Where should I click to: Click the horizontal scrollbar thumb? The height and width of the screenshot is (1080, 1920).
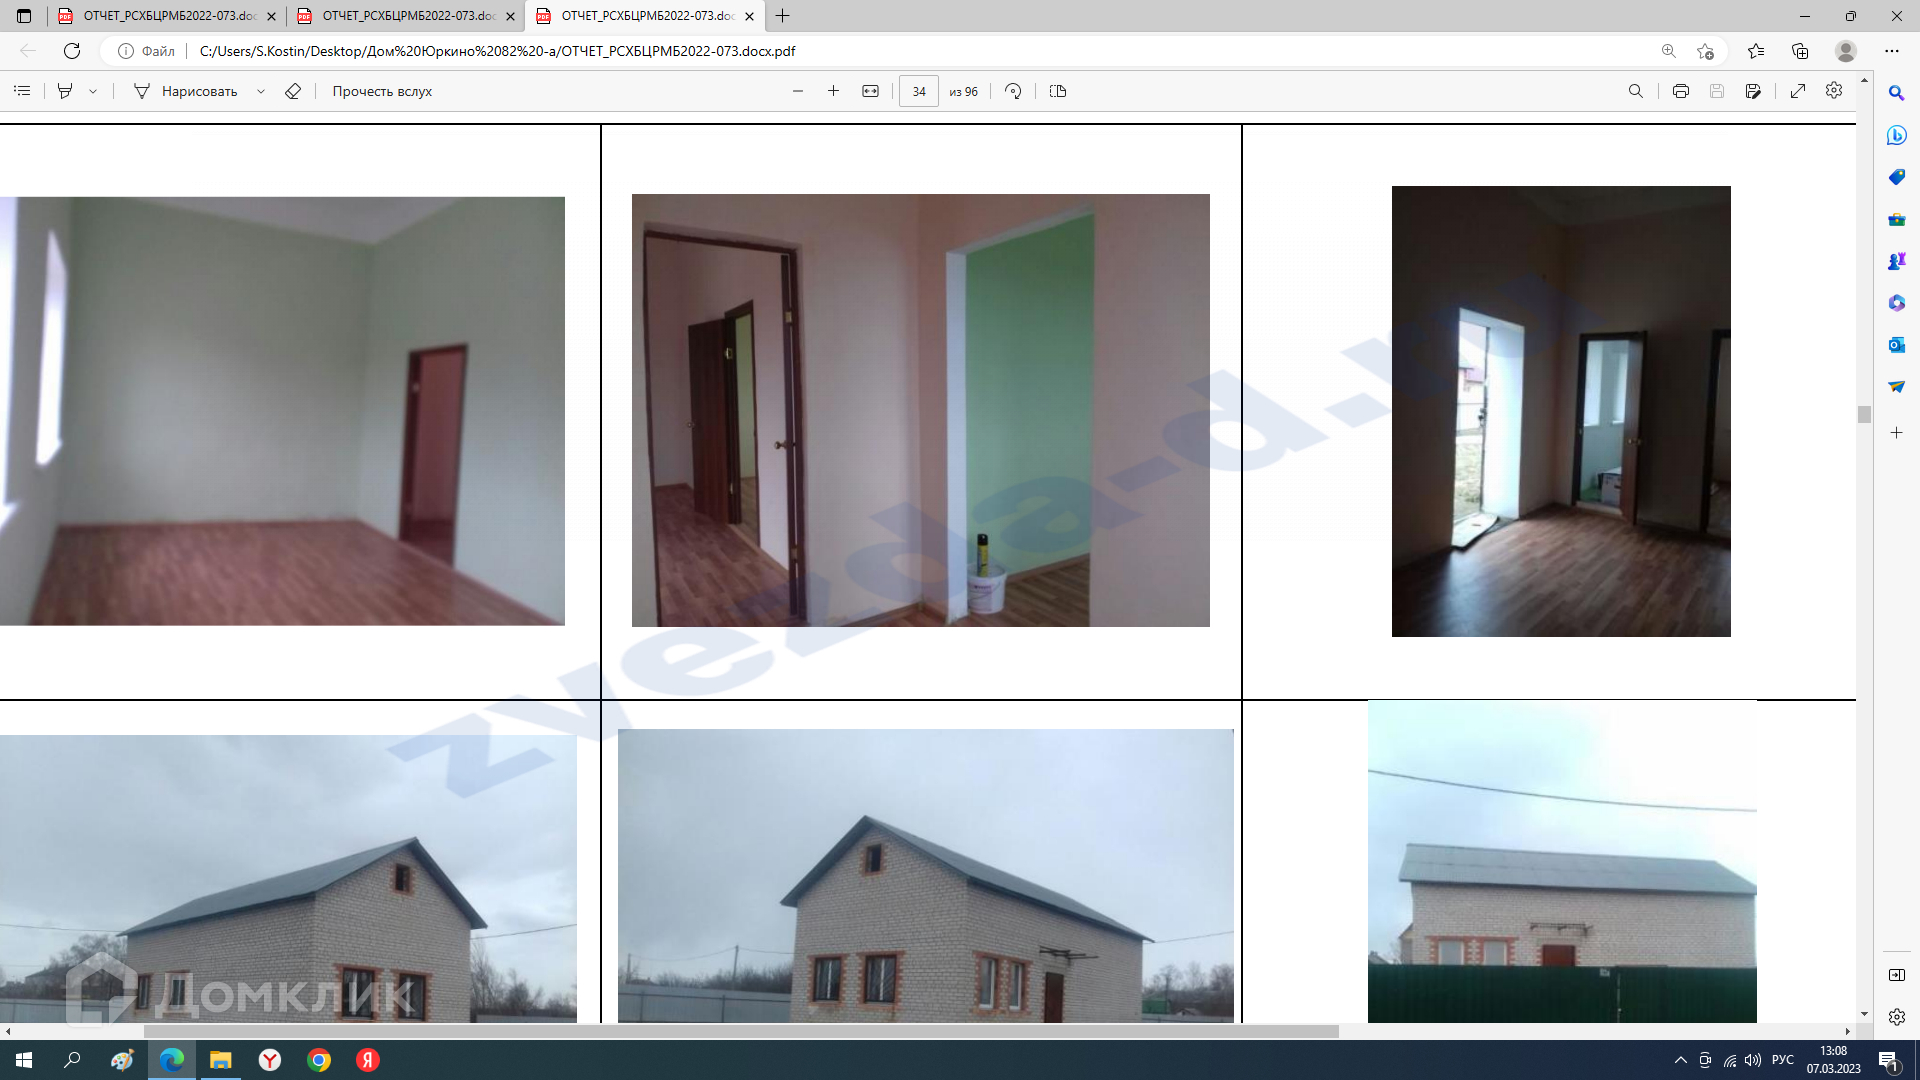(x=740, y=1031)
